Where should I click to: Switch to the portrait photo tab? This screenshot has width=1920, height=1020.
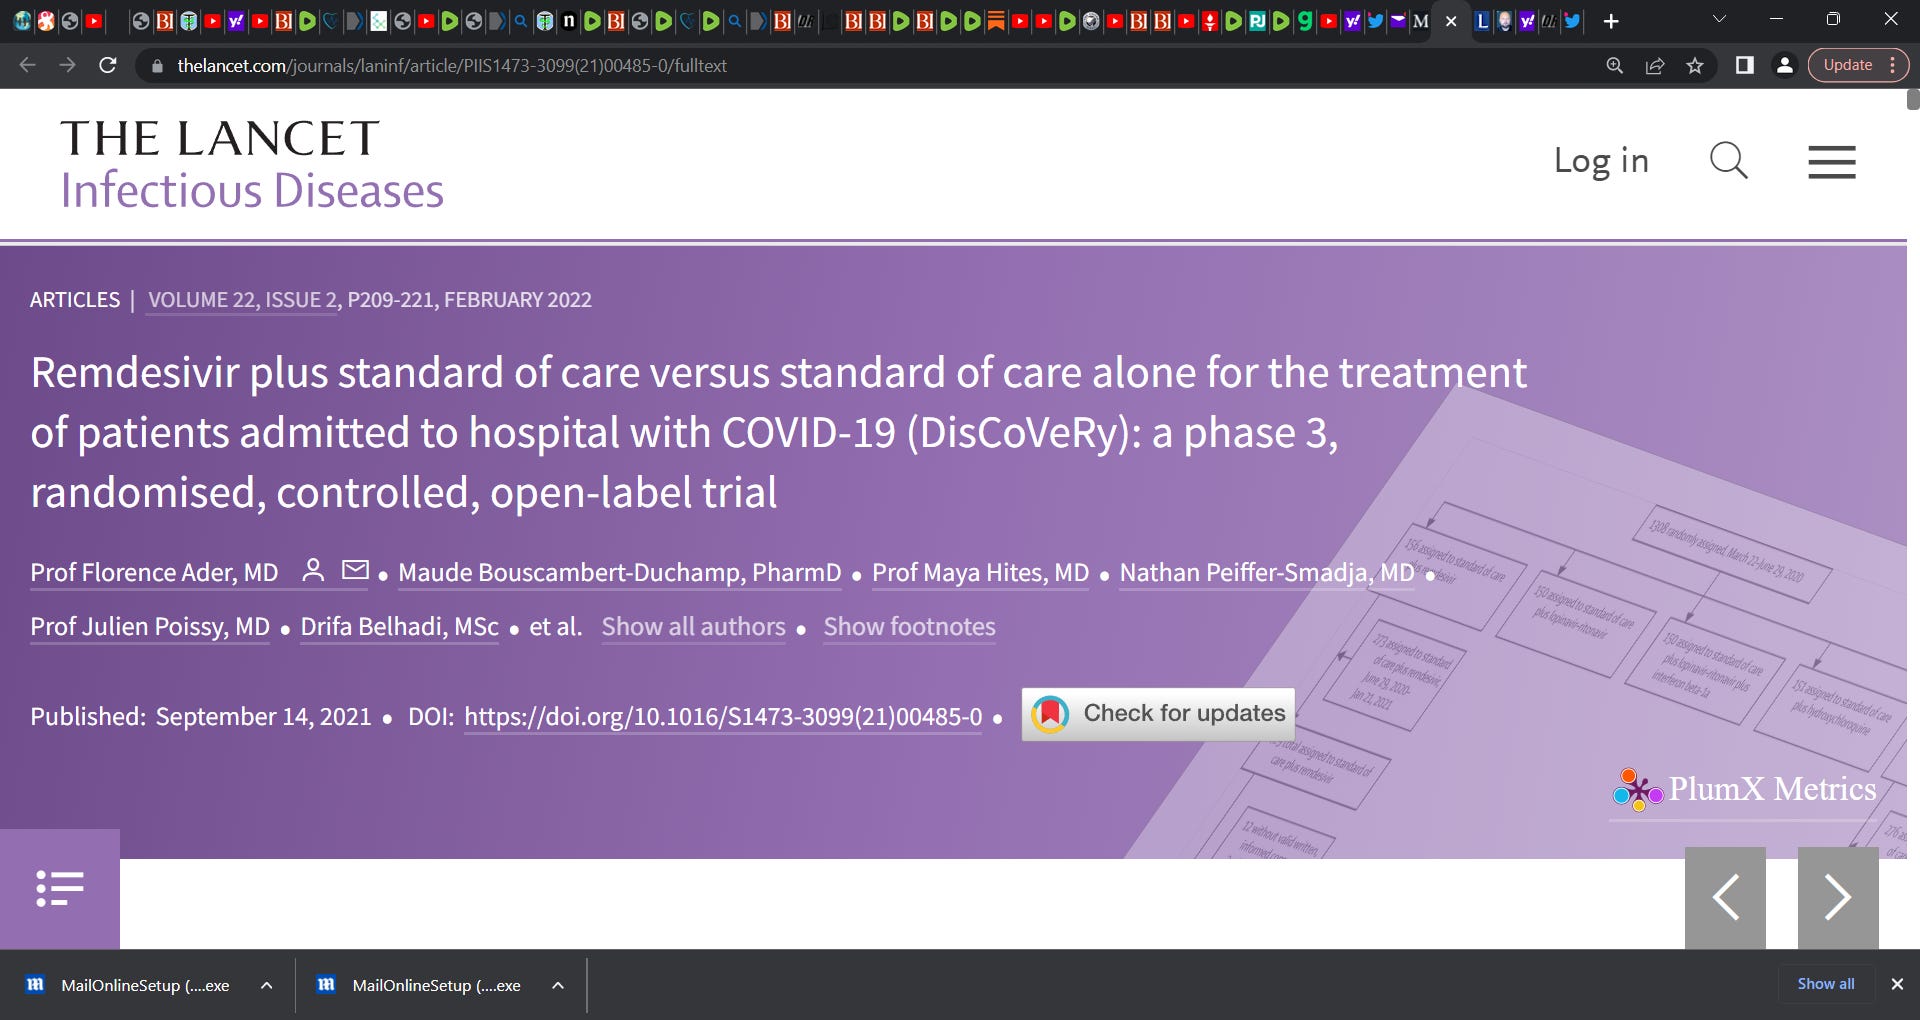pos(1504,21)
